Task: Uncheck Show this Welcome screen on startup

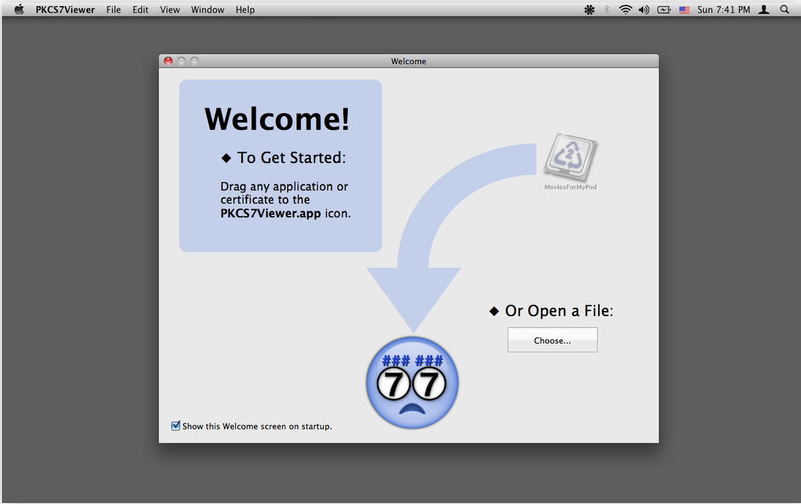Action: point(176,426)
